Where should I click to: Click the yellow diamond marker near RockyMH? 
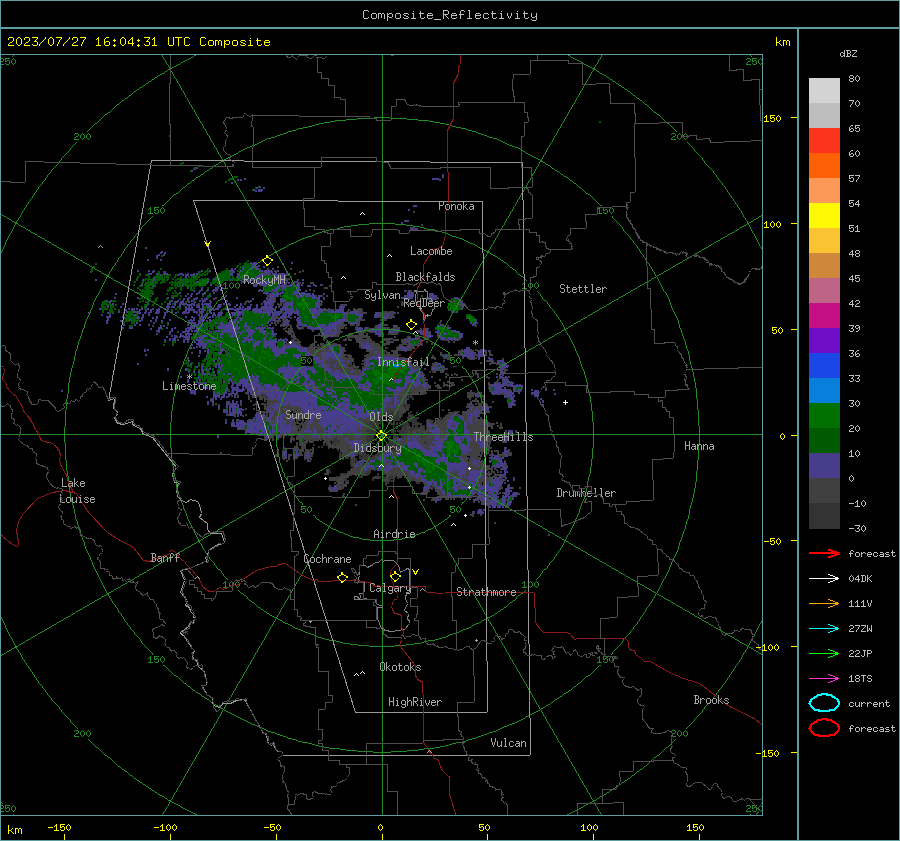click(x=267, y=261)
